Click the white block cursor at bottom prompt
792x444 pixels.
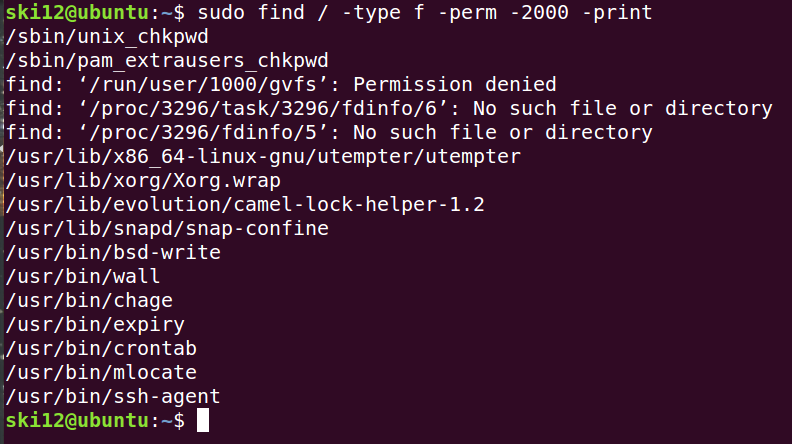(x=203, y=421)
